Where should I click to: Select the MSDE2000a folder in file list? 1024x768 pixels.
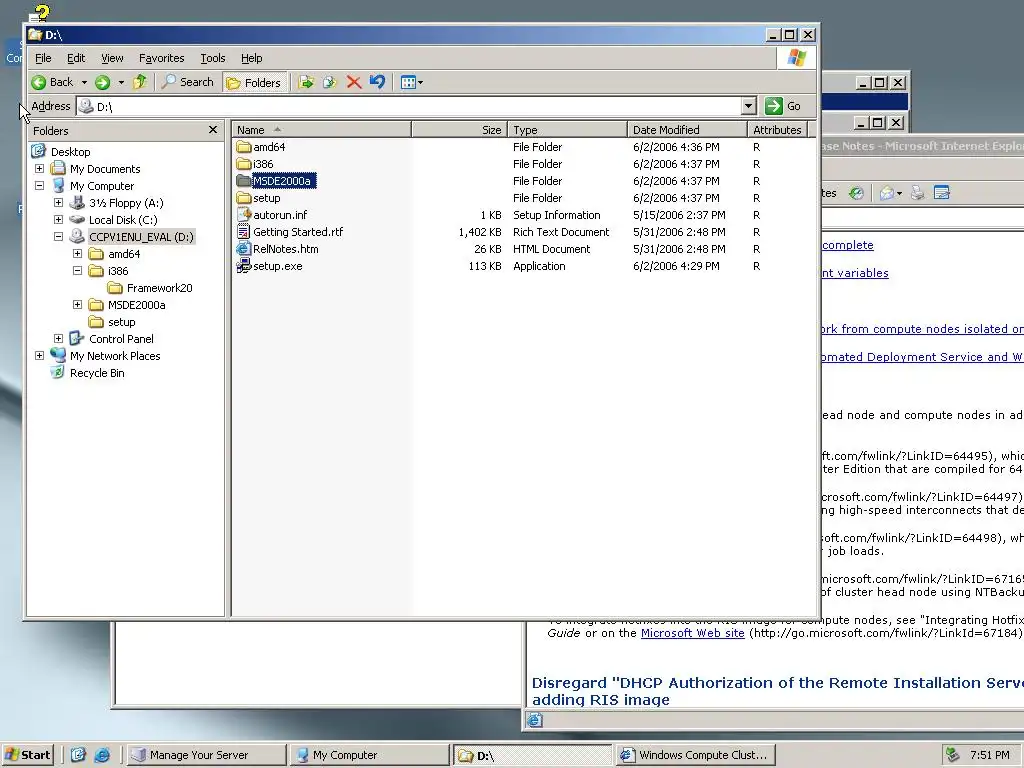click(x=282, y=181)
